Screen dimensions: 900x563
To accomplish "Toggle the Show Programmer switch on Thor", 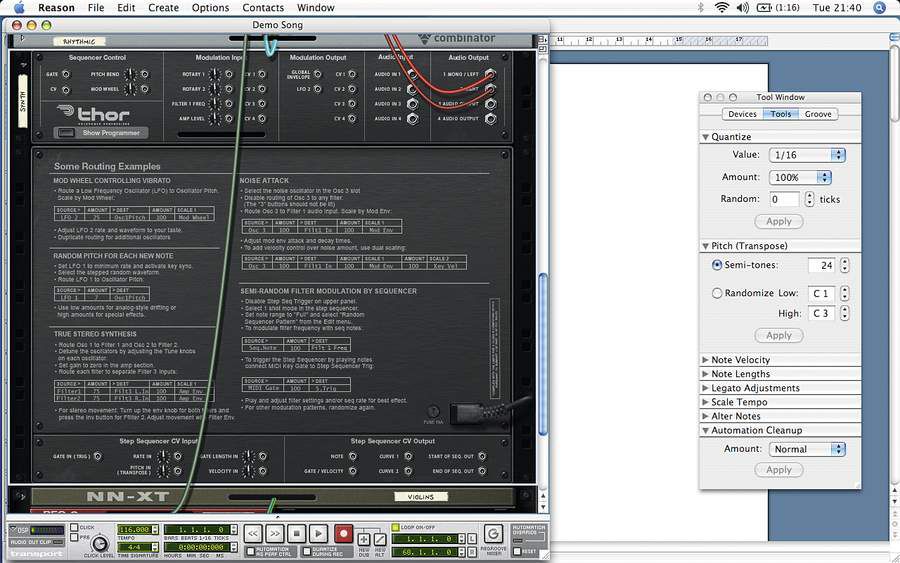I will (67, 133).
